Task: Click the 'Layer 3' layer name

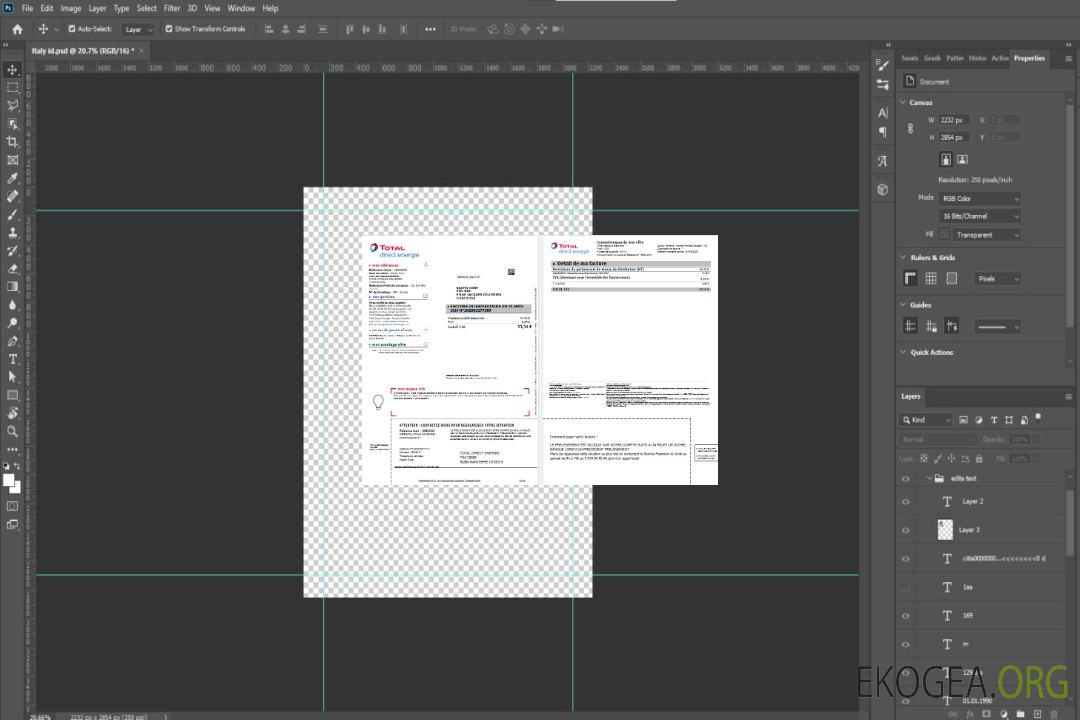Action: pyautogui.click(x=969, y=530)
